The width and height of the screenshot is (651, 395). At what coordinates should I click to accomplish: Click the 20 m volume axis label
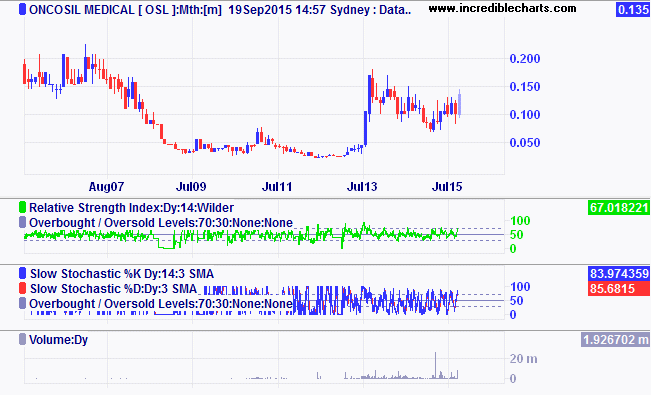point(523,358)
